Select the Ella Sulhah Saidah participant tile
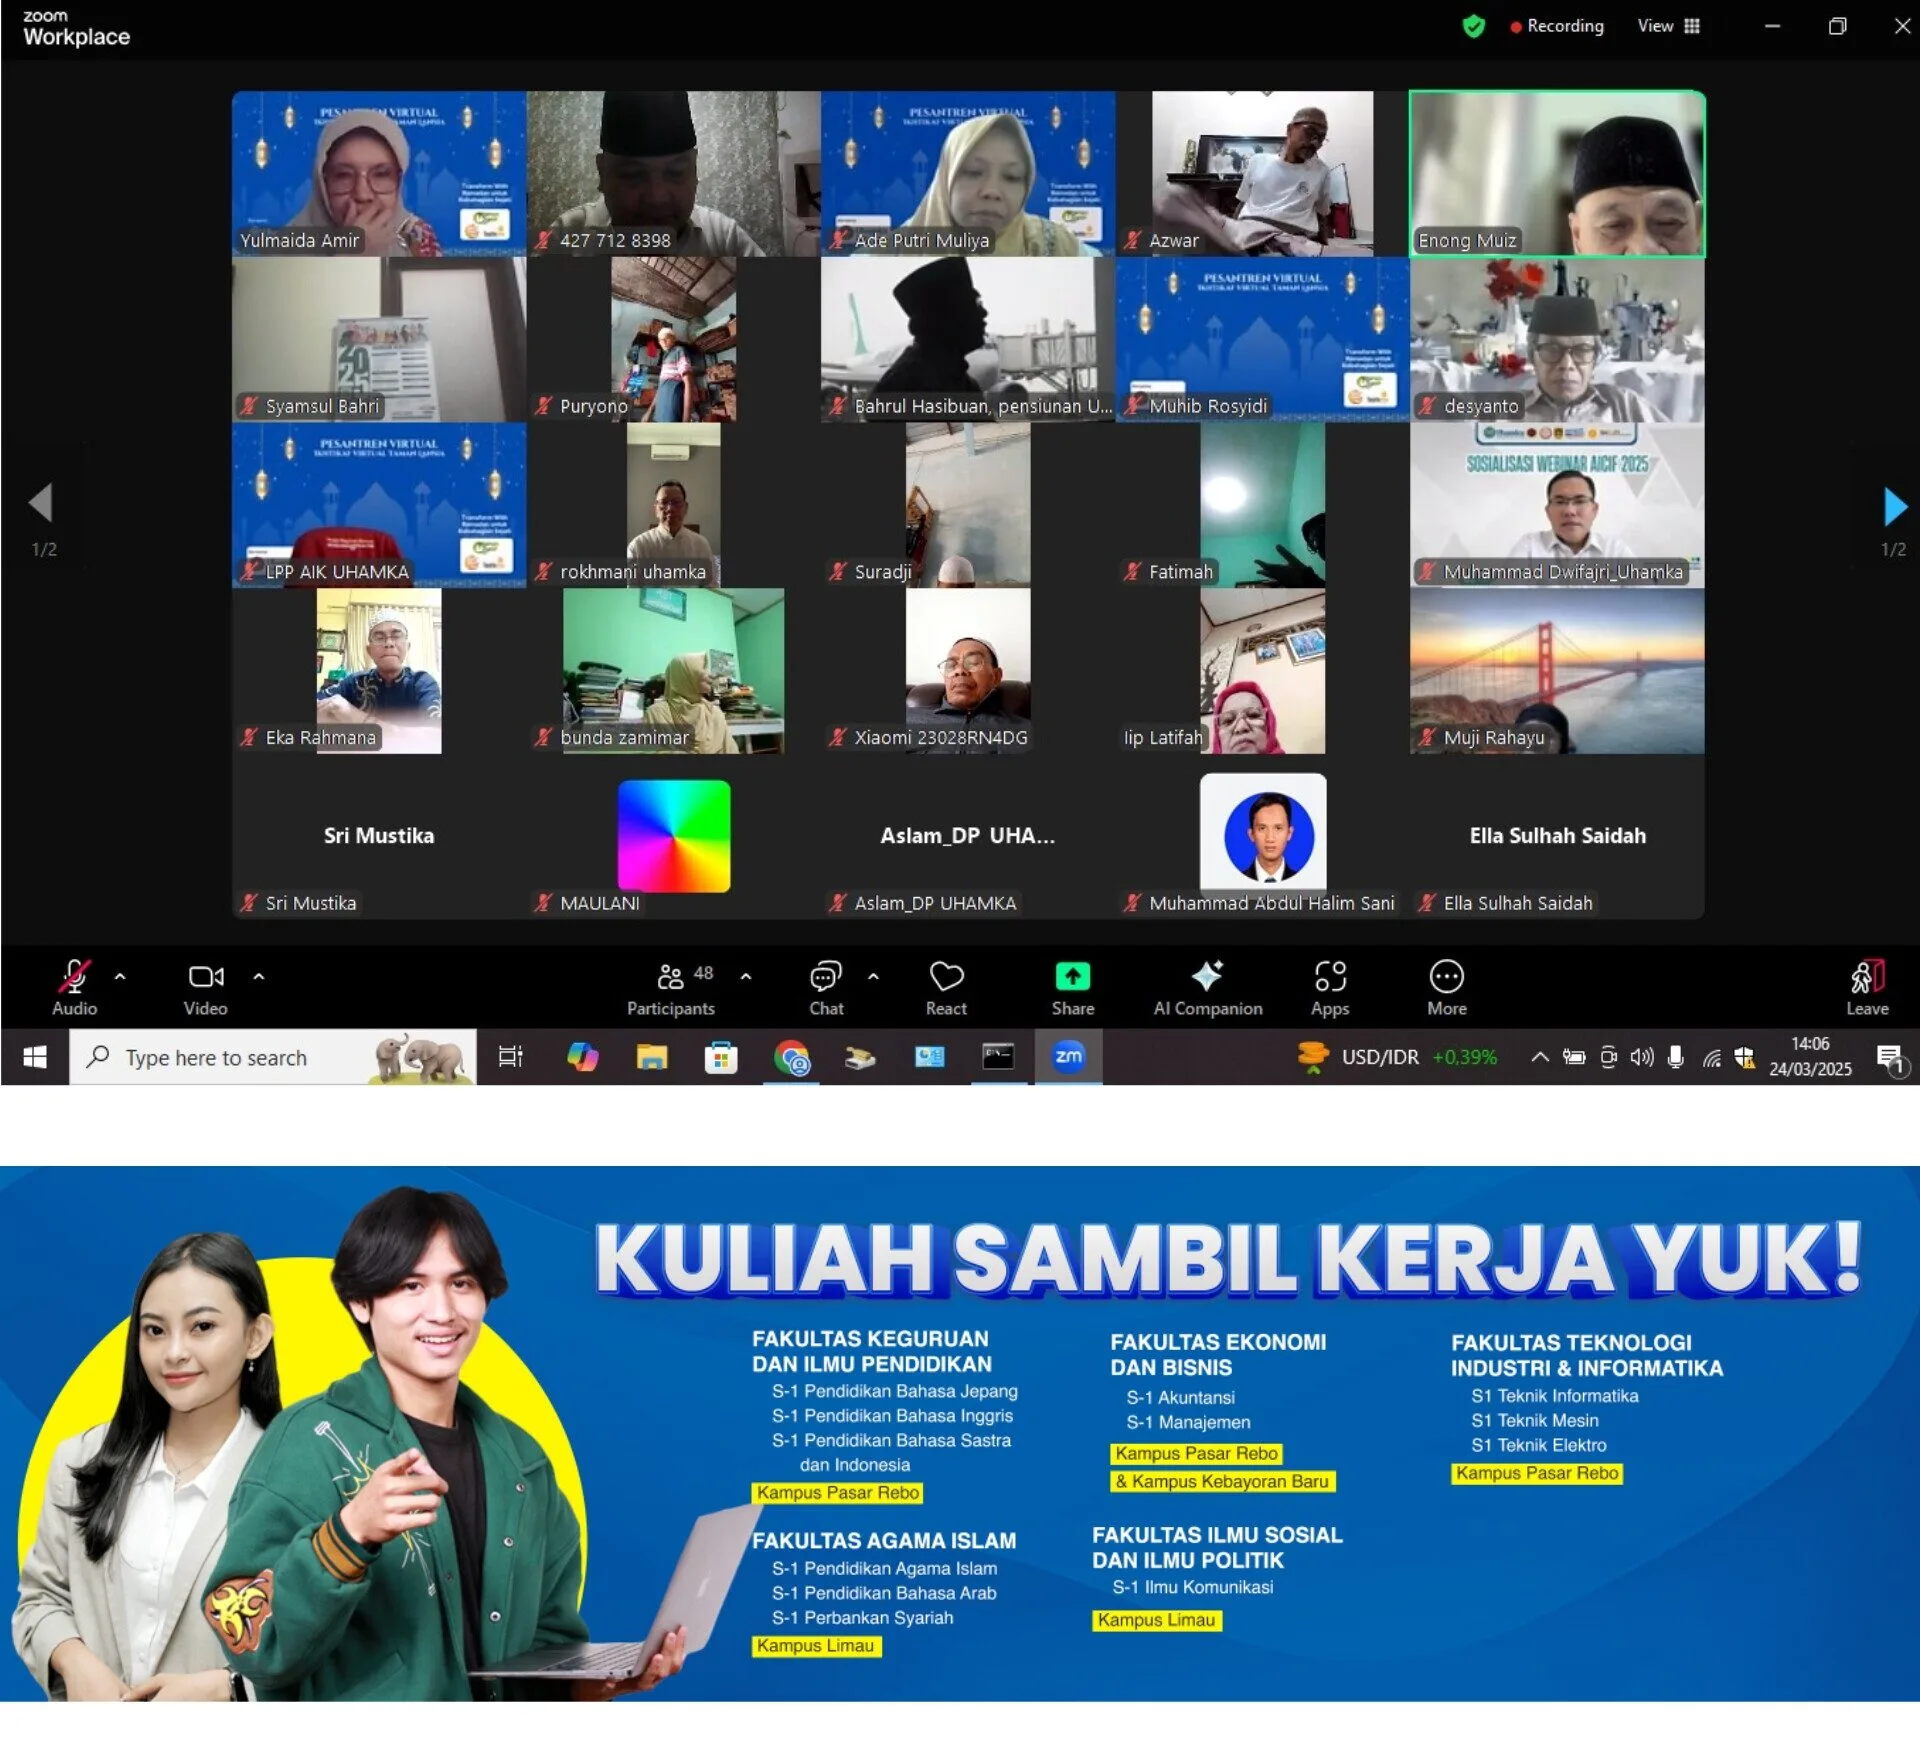The width and height of the screenshot is (1920, 1740). pos(1557,836)
